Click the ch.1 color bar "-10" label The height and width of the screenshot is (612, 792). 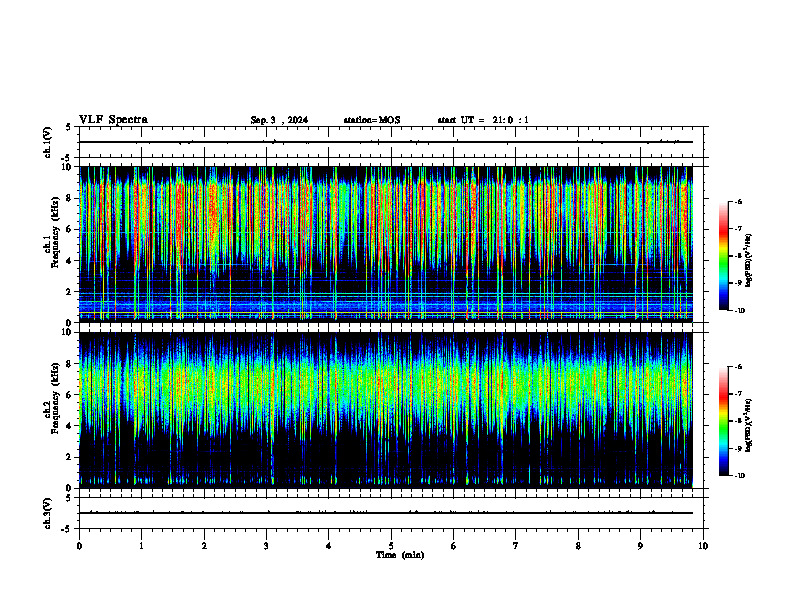pos(739,310)
